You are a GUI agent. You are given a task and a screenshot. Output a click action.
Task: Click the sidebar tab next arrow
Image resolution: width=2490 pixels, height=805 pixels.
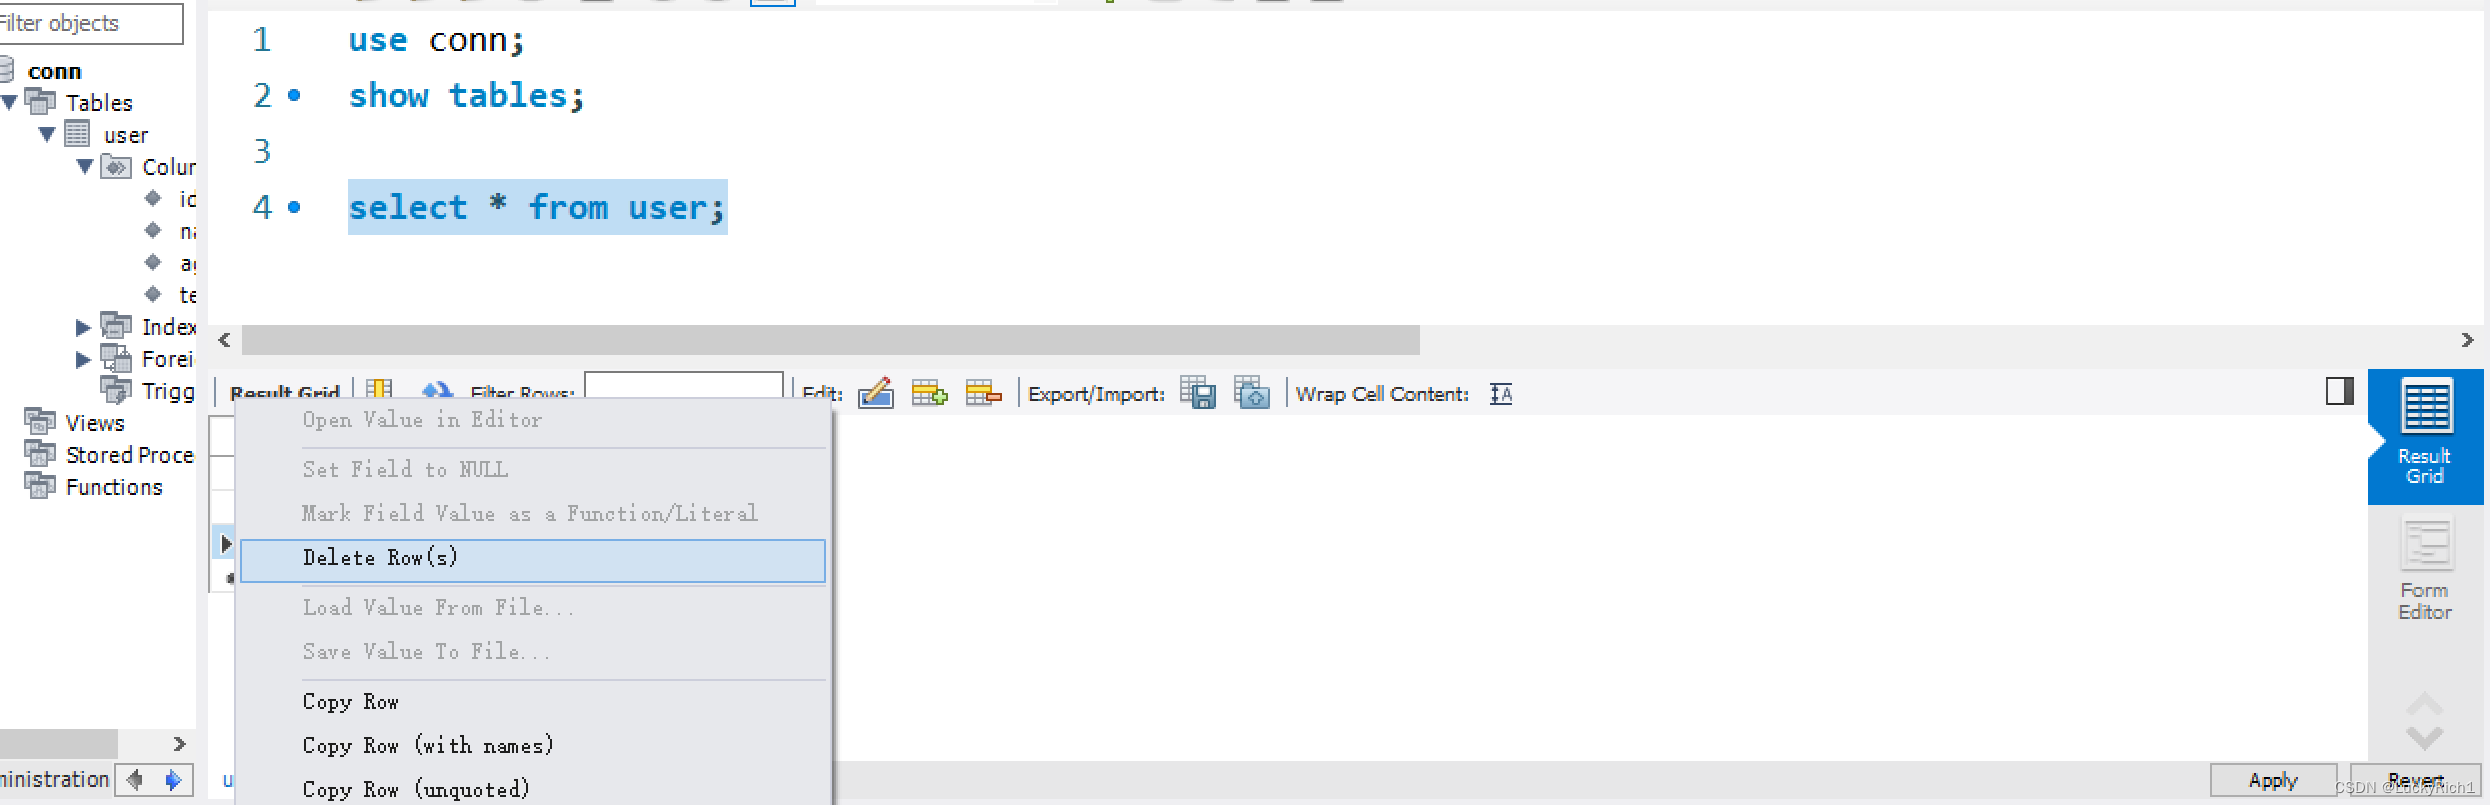click(173, 779)
